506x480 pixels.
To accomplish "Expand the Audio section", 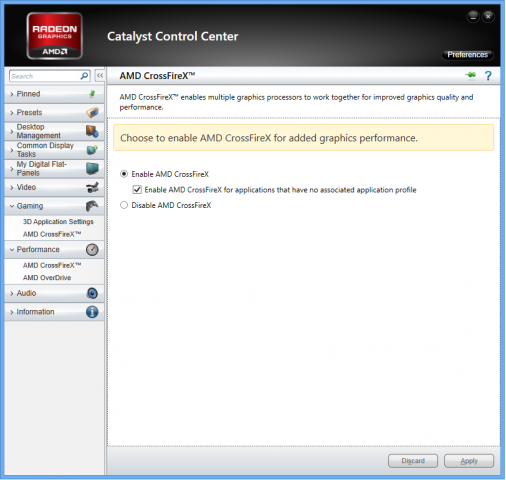I will (12, 293).
